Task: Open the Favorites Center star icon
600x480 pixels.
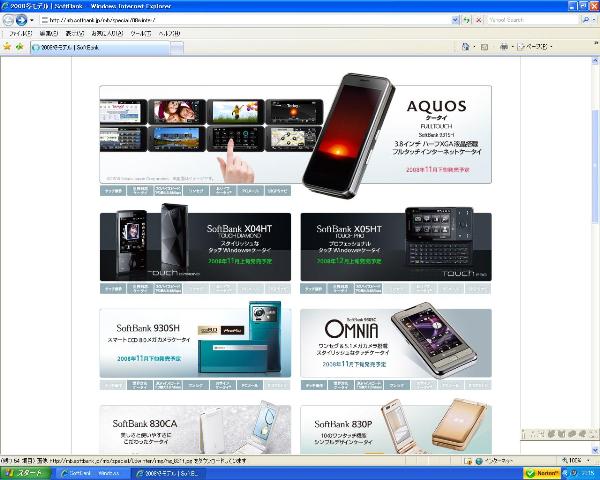Action: click(7, 47)
